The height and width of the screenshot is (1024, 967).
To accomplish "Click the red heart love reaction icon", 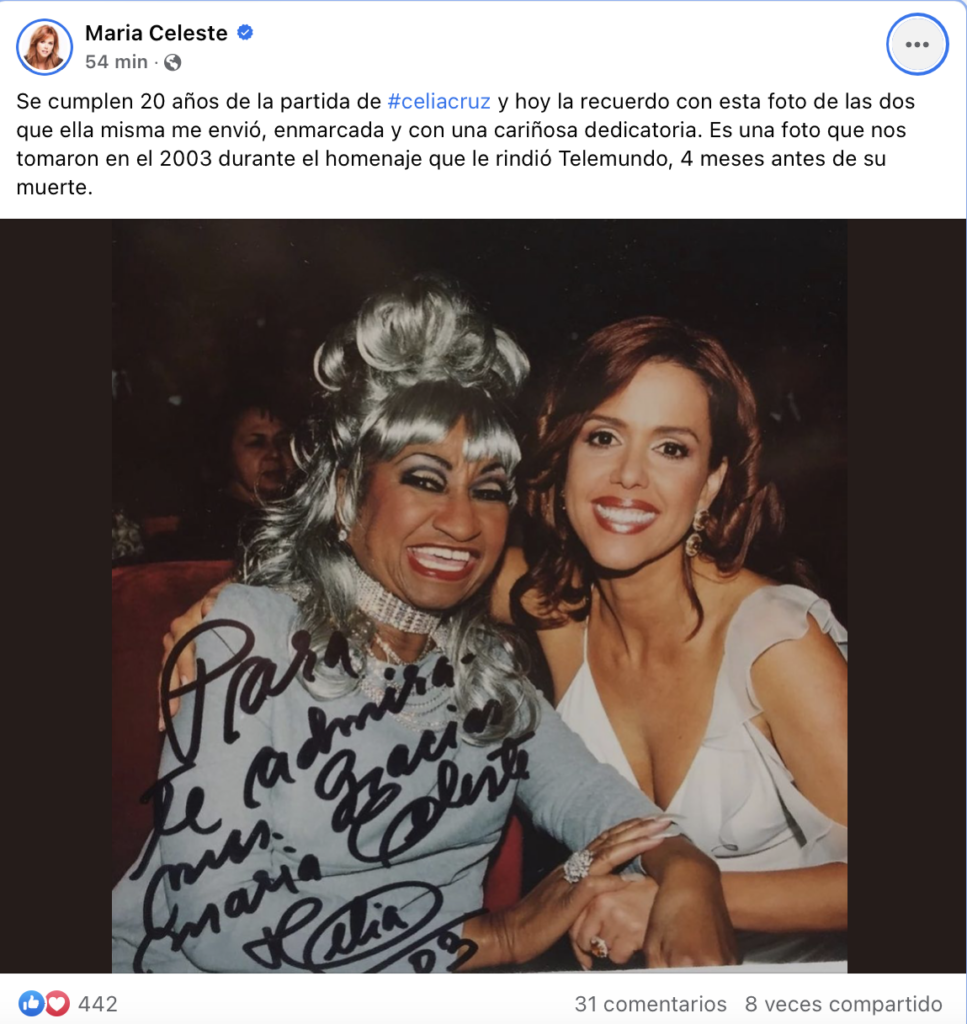I will click(x=57, y=1003).
